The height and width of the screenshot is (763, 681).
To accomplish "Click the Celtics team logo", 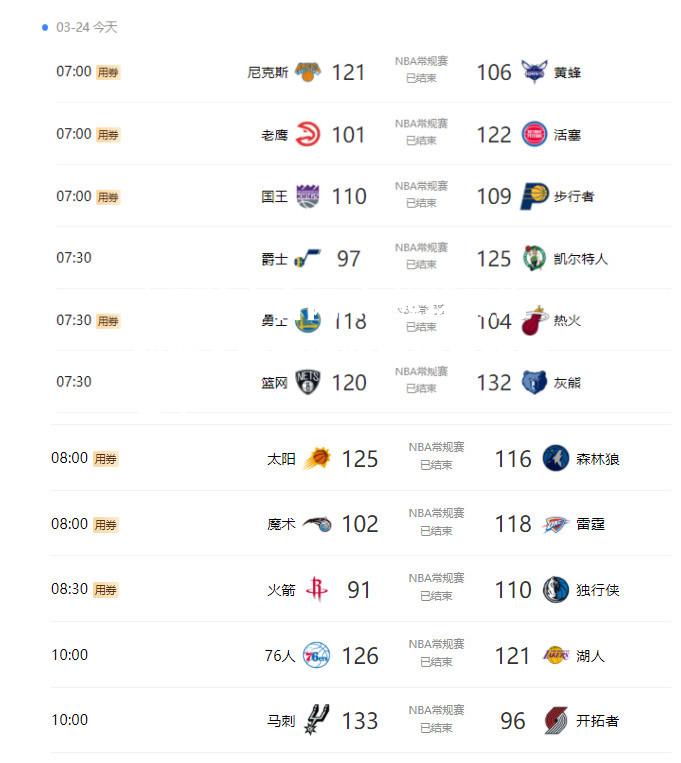I will click(534, 258).
